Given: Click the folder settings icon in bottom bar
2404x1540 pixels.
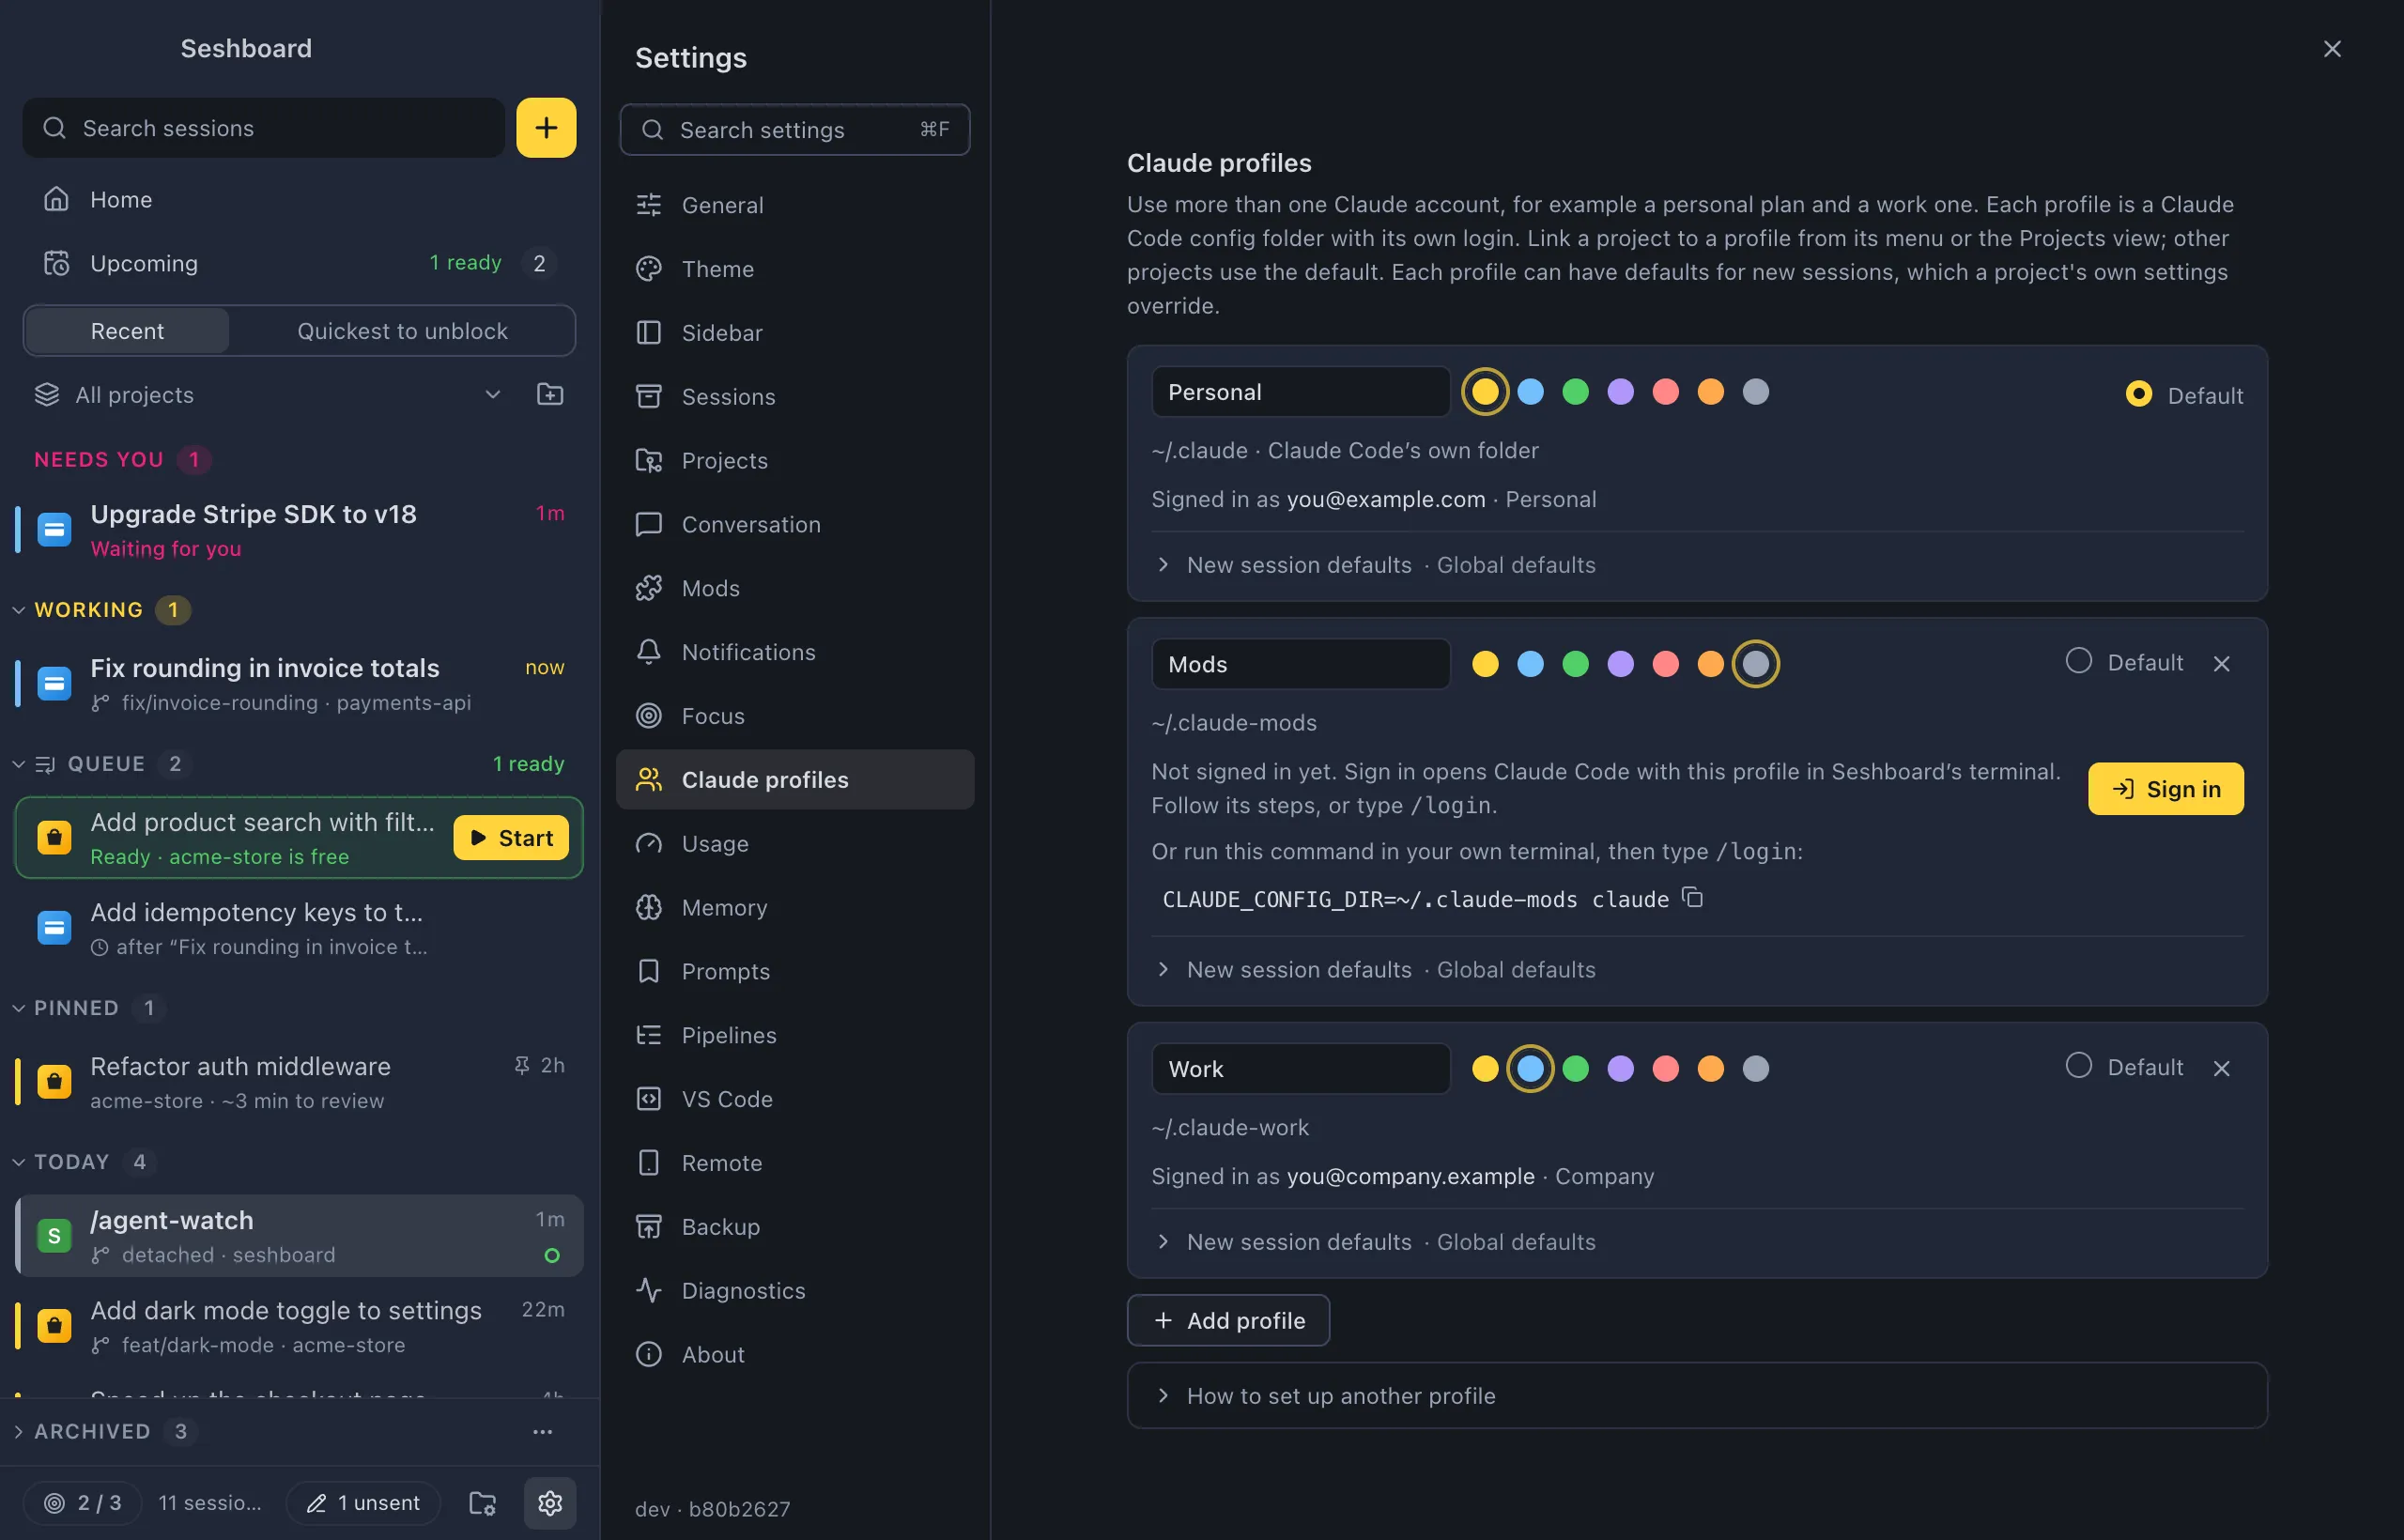Looking at the screenshot, I should pos(483,1502).
